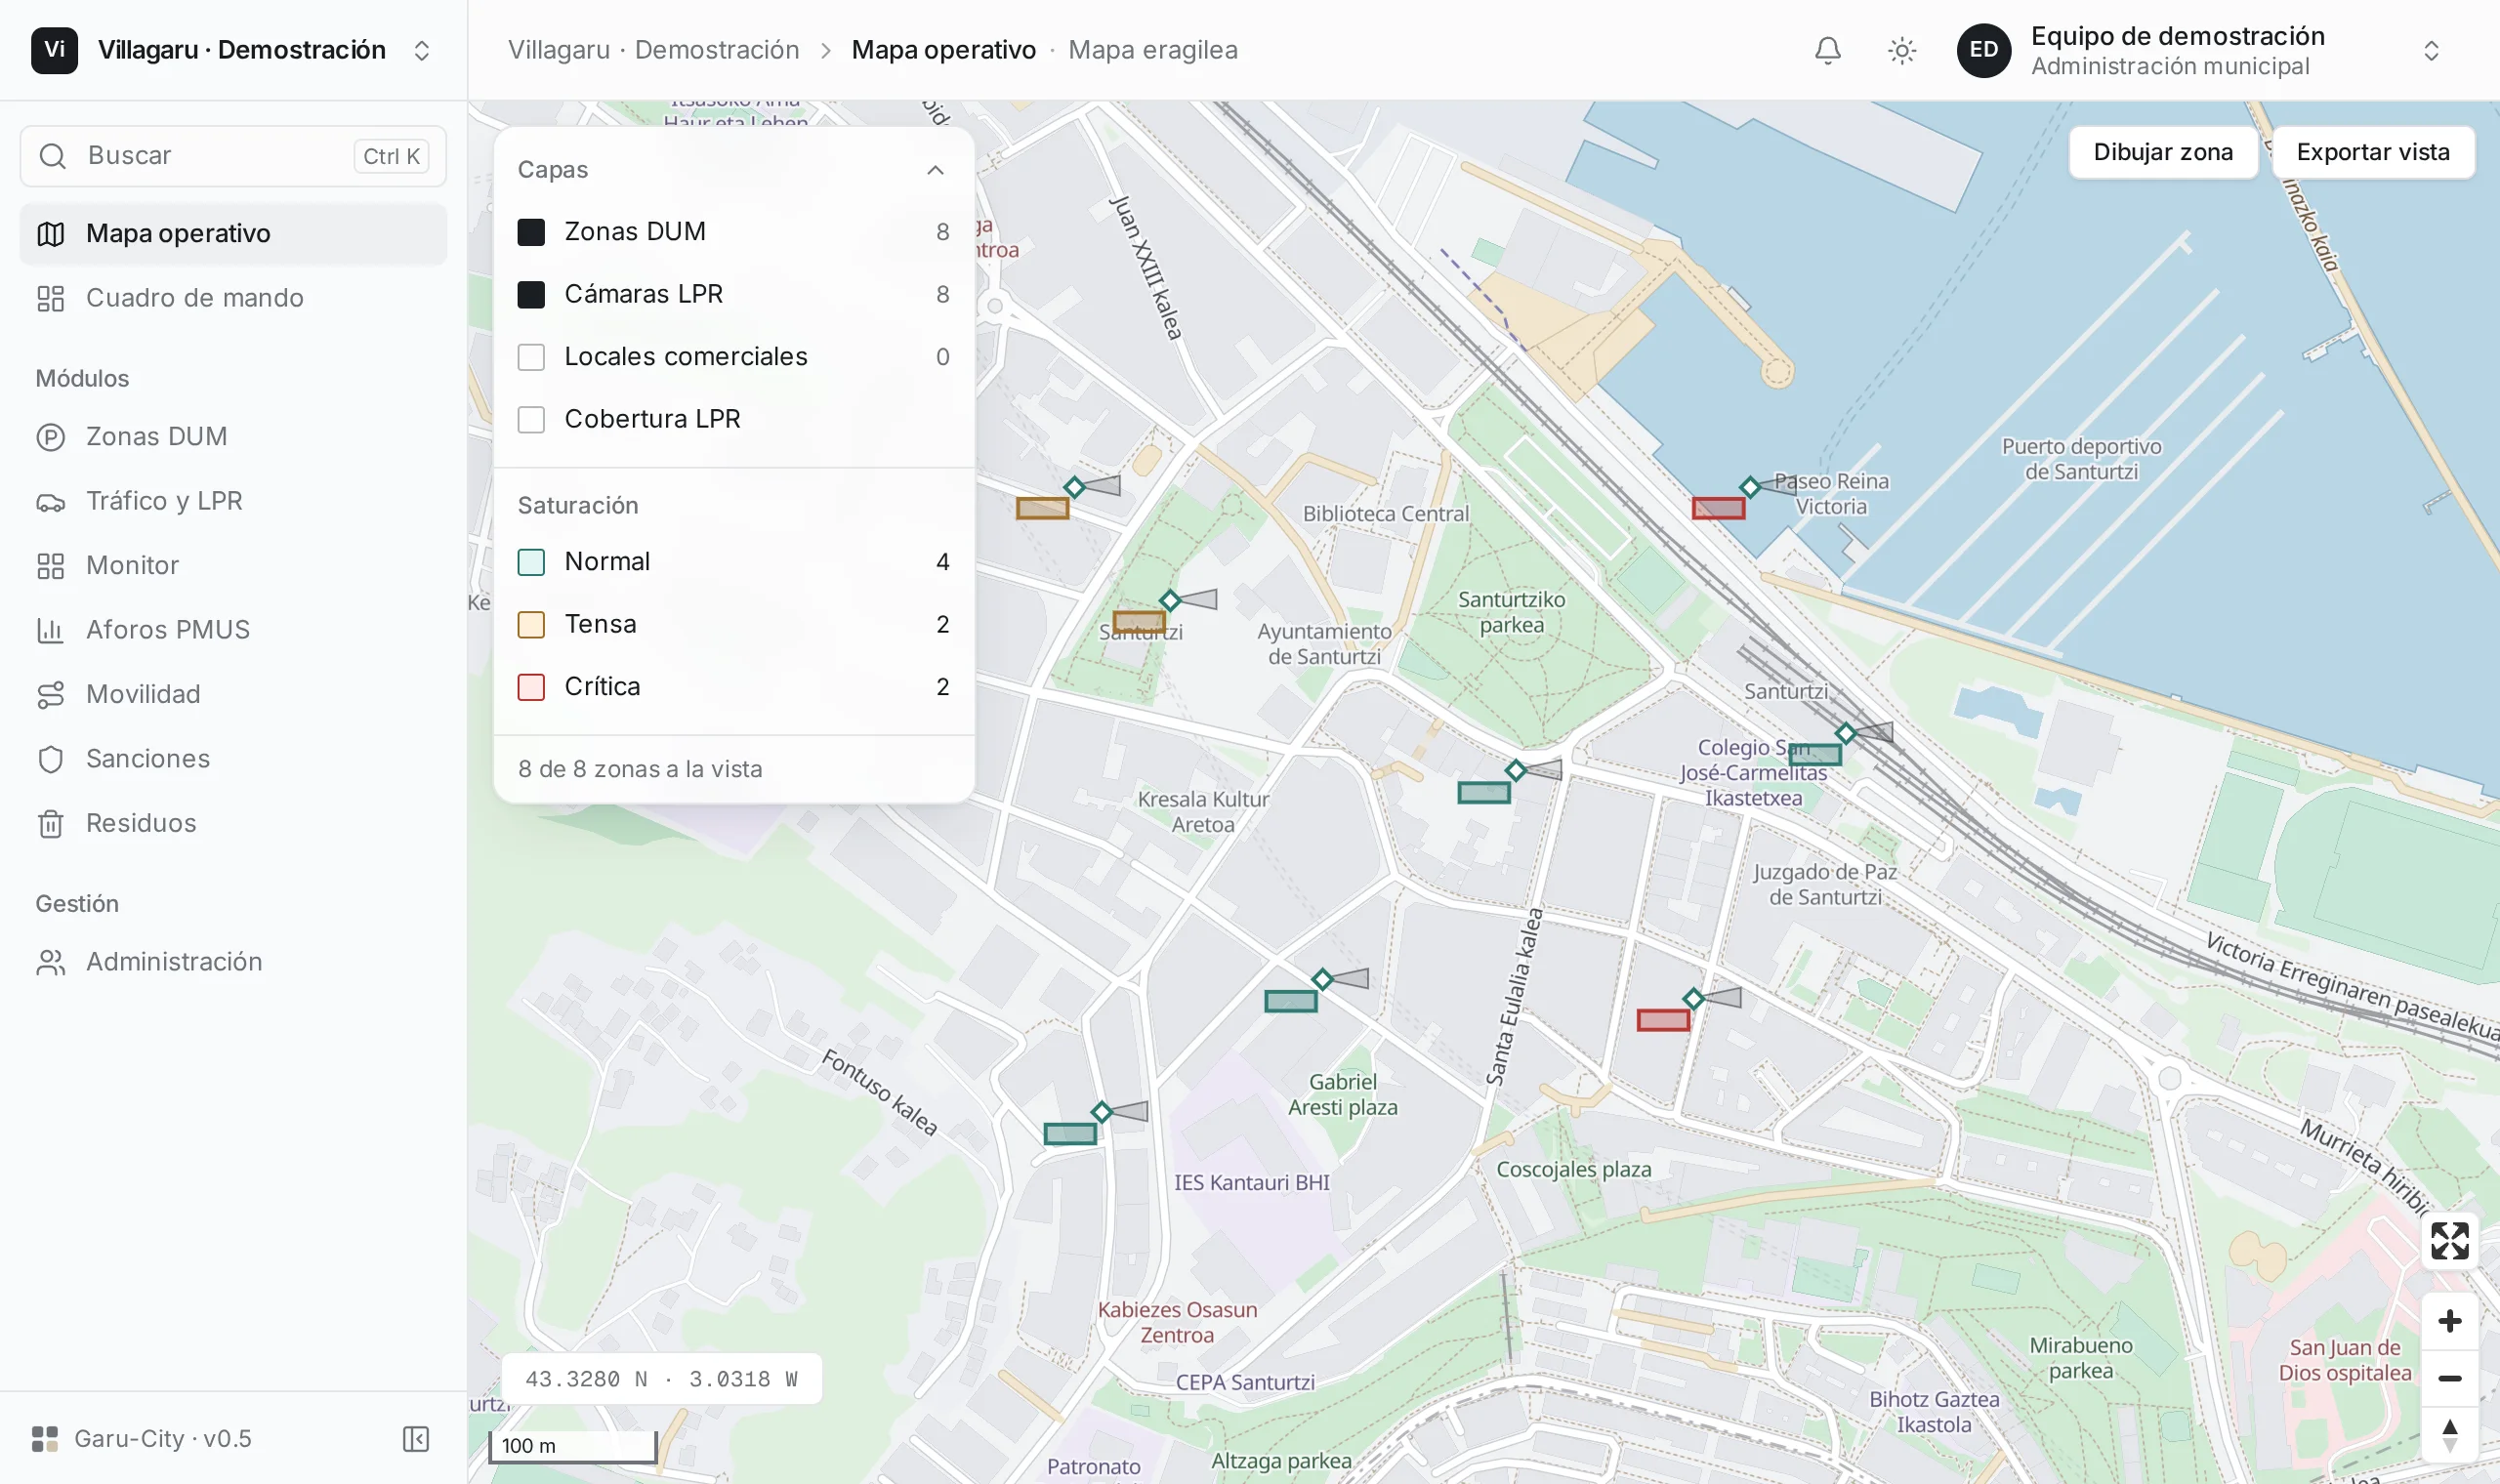Open Administración section
Viewport: 2500px width, 1484px height.
(x=234, y=962)
